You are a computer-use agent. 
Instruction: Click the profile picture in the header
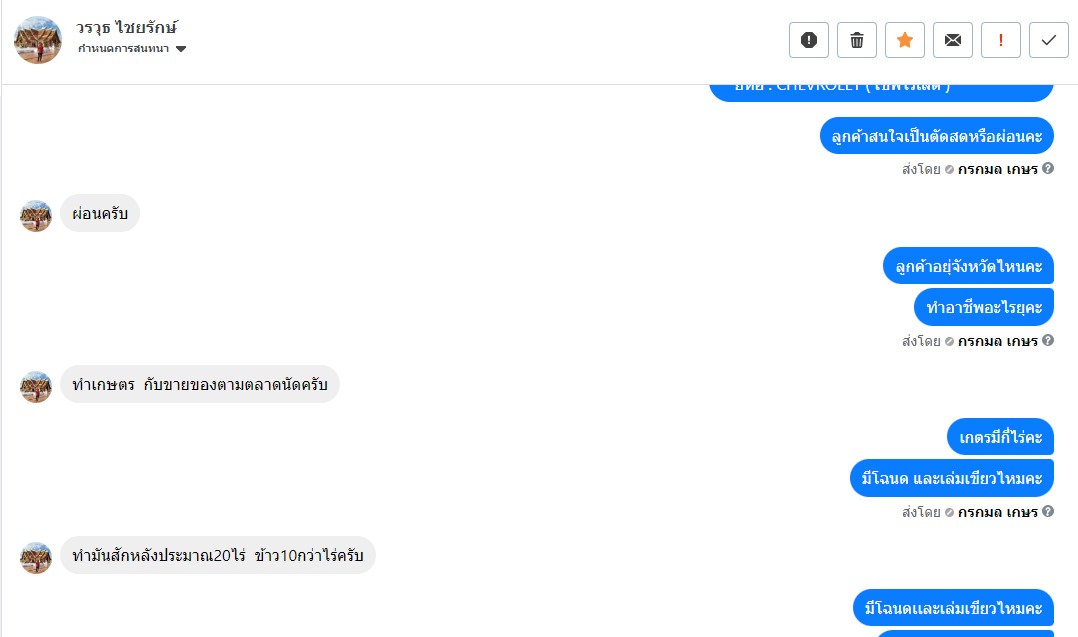point(38,40)
